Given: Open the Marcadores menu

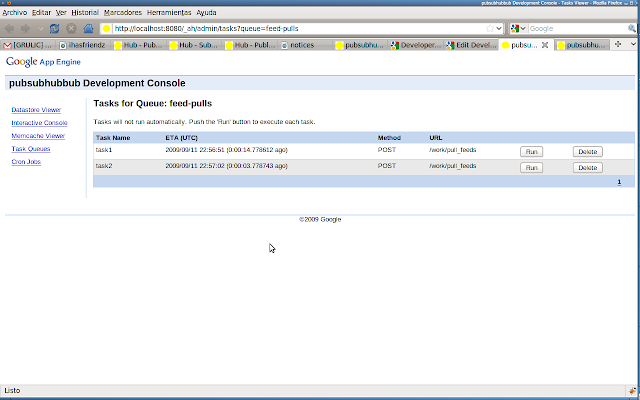Looking at the screenshot, I should coord(122,13).
